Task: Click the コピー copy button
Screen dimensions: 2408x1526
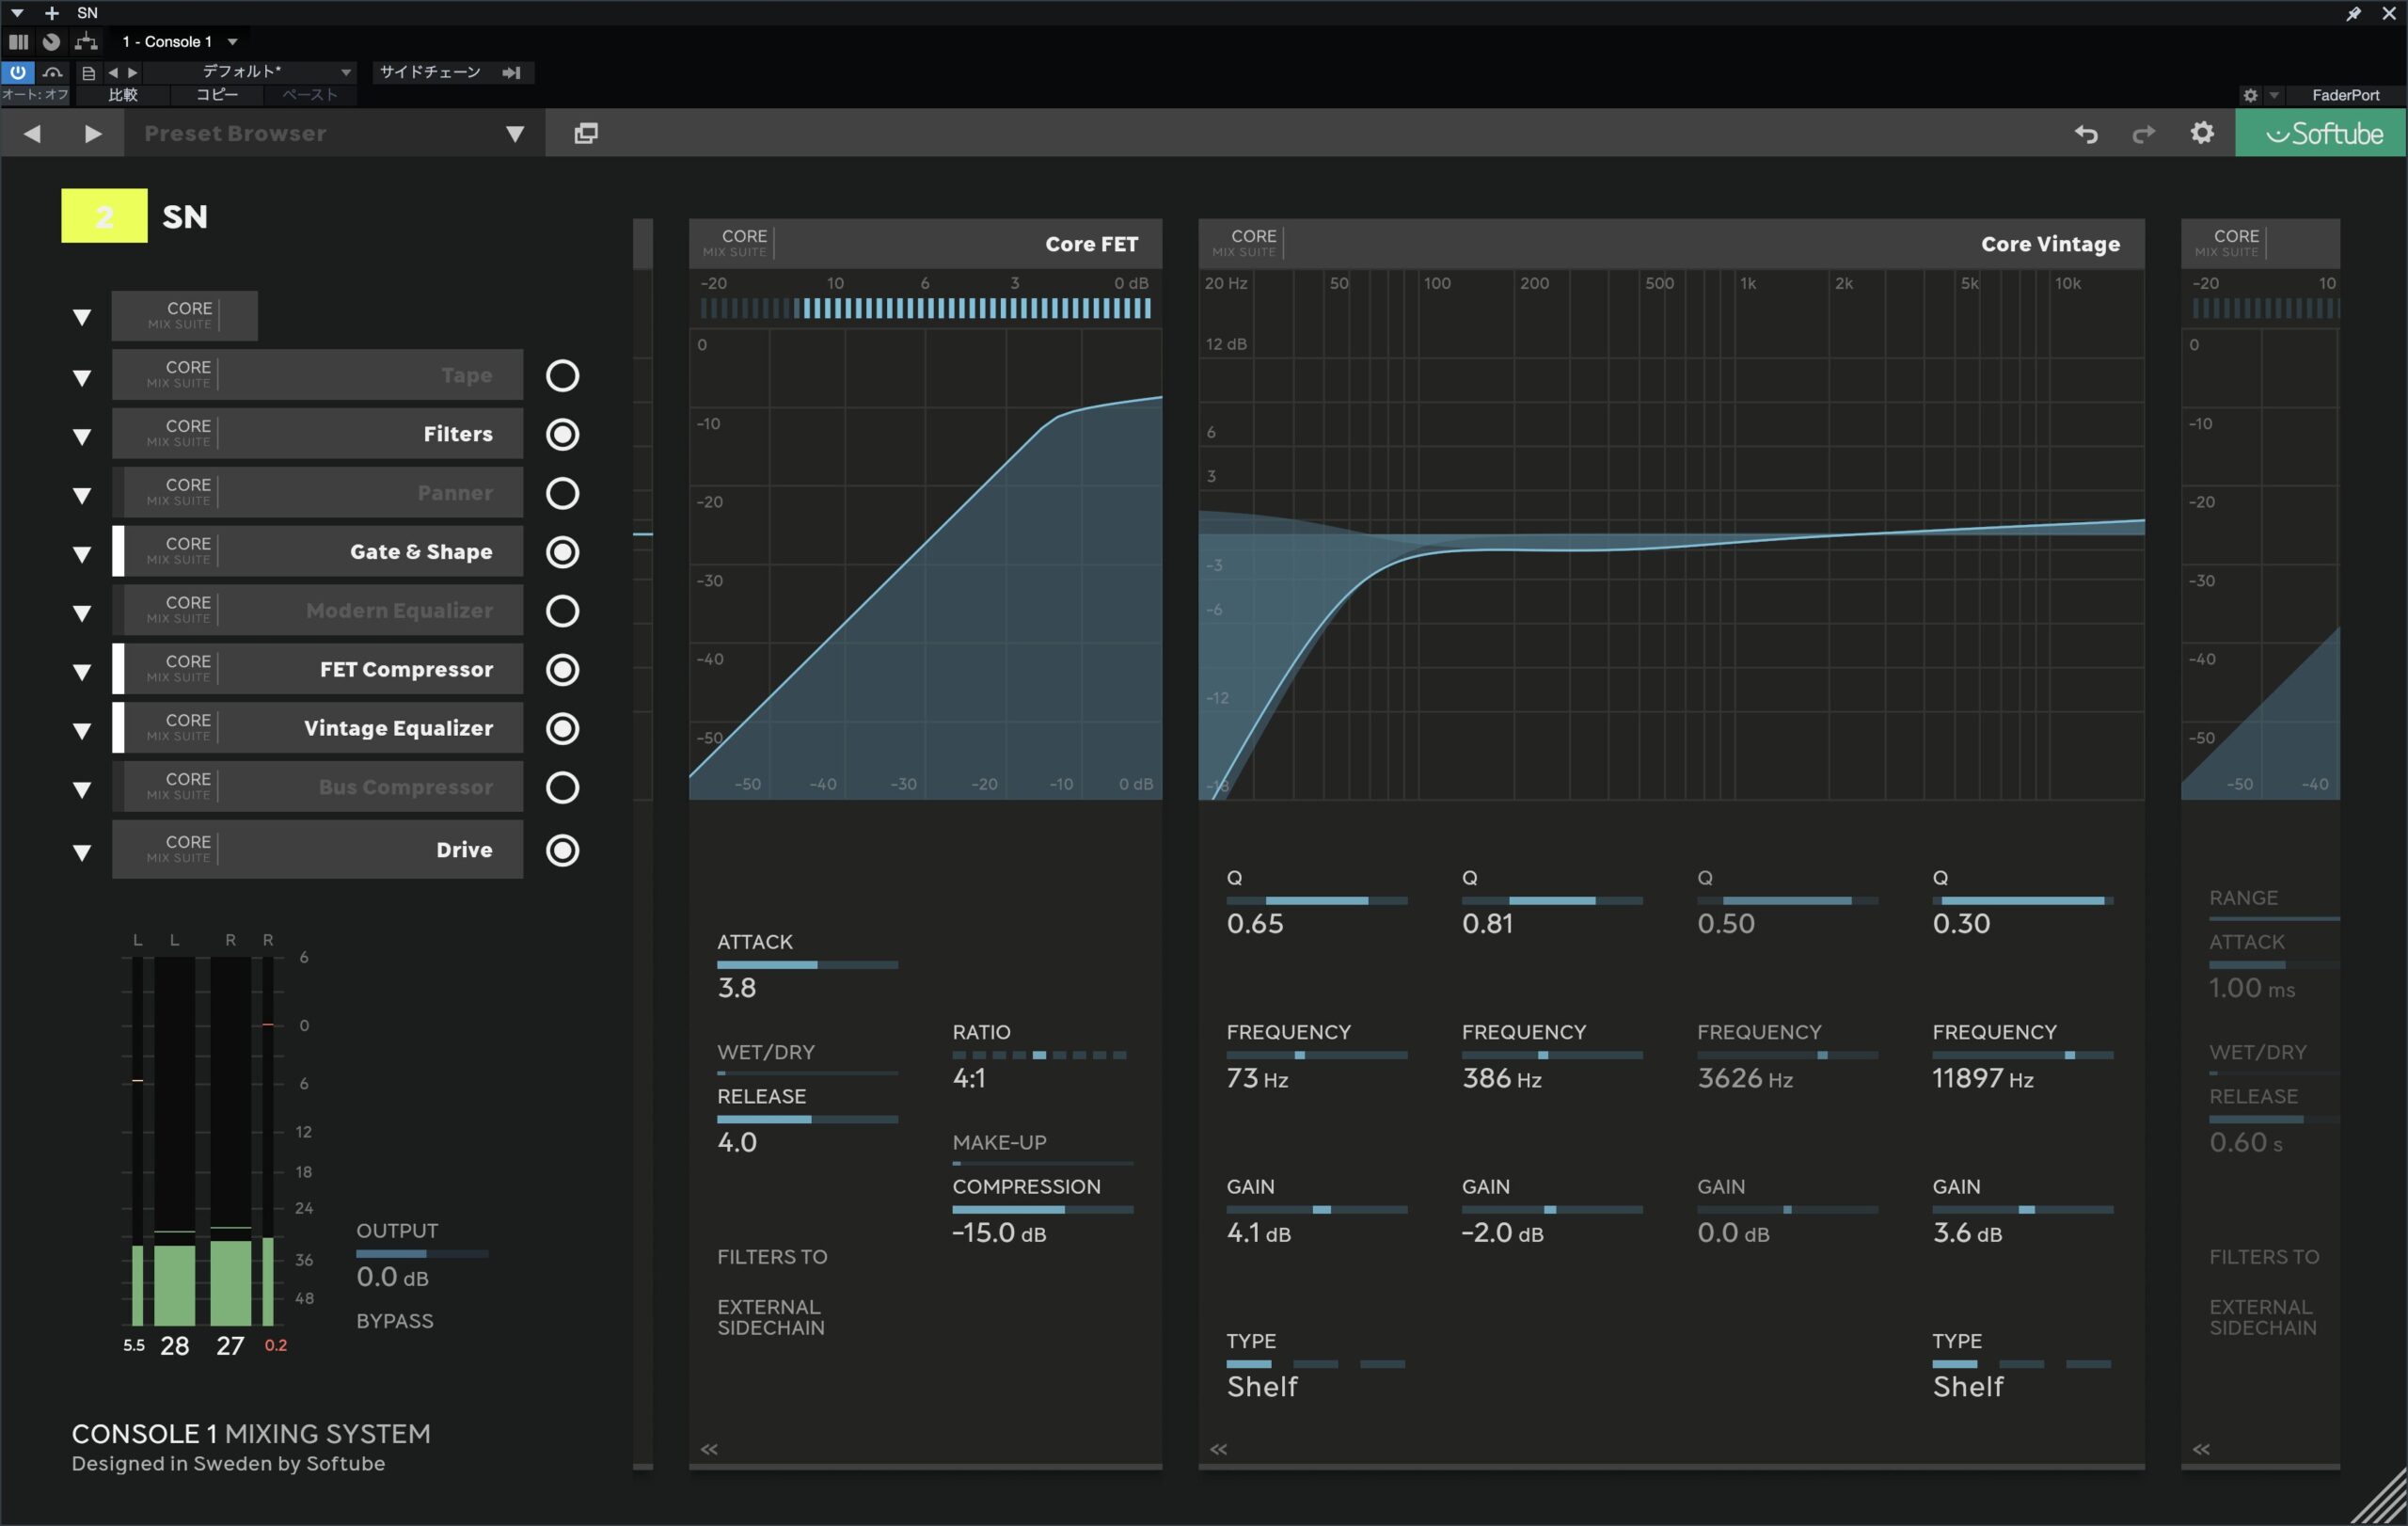Action: tap(217, 95)
